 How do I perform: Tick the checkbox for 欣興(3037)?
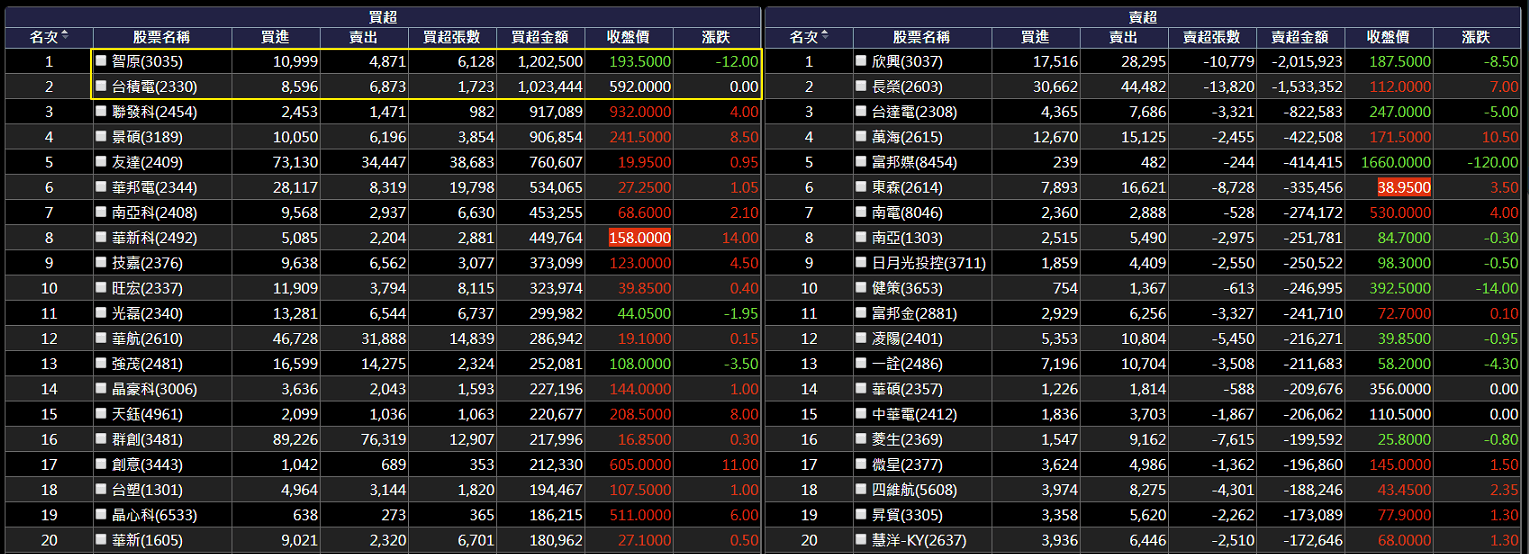point(861,61)
